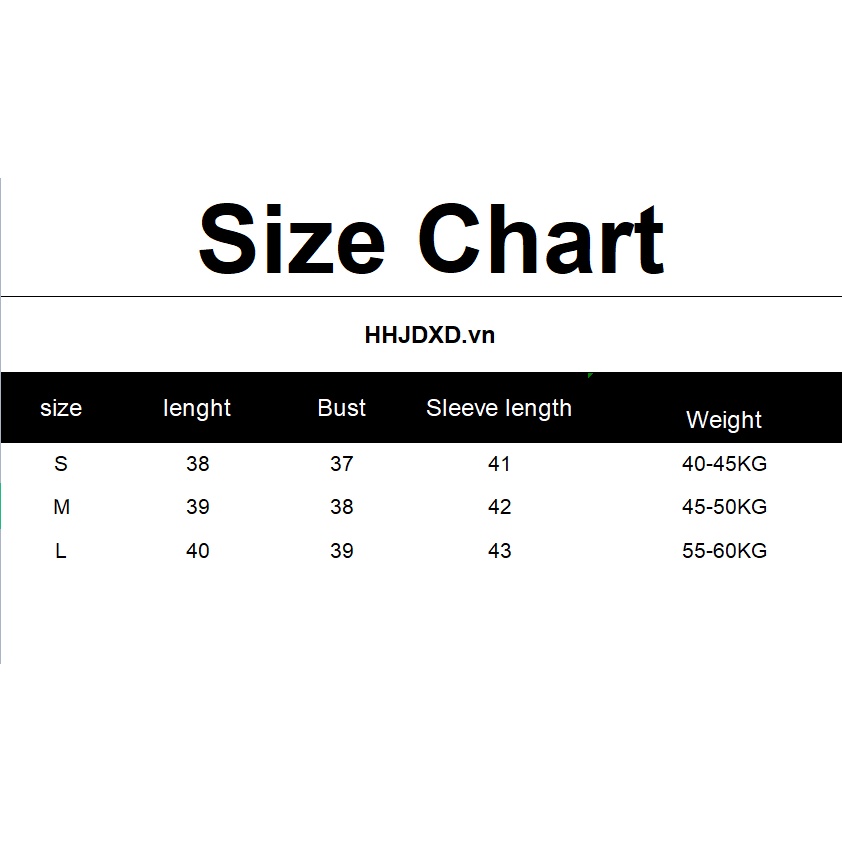Click length value 38 in S row
The image size is (842, 842).
(x=198, y=464)
